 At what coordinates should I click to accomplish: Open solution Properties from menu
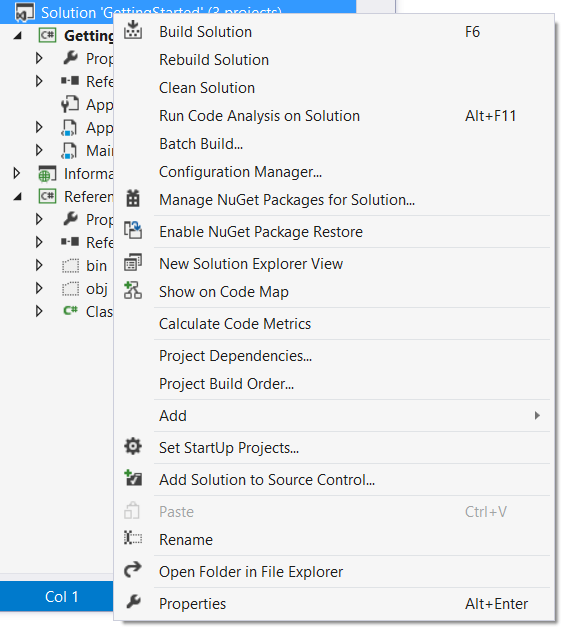click(334, 604)
